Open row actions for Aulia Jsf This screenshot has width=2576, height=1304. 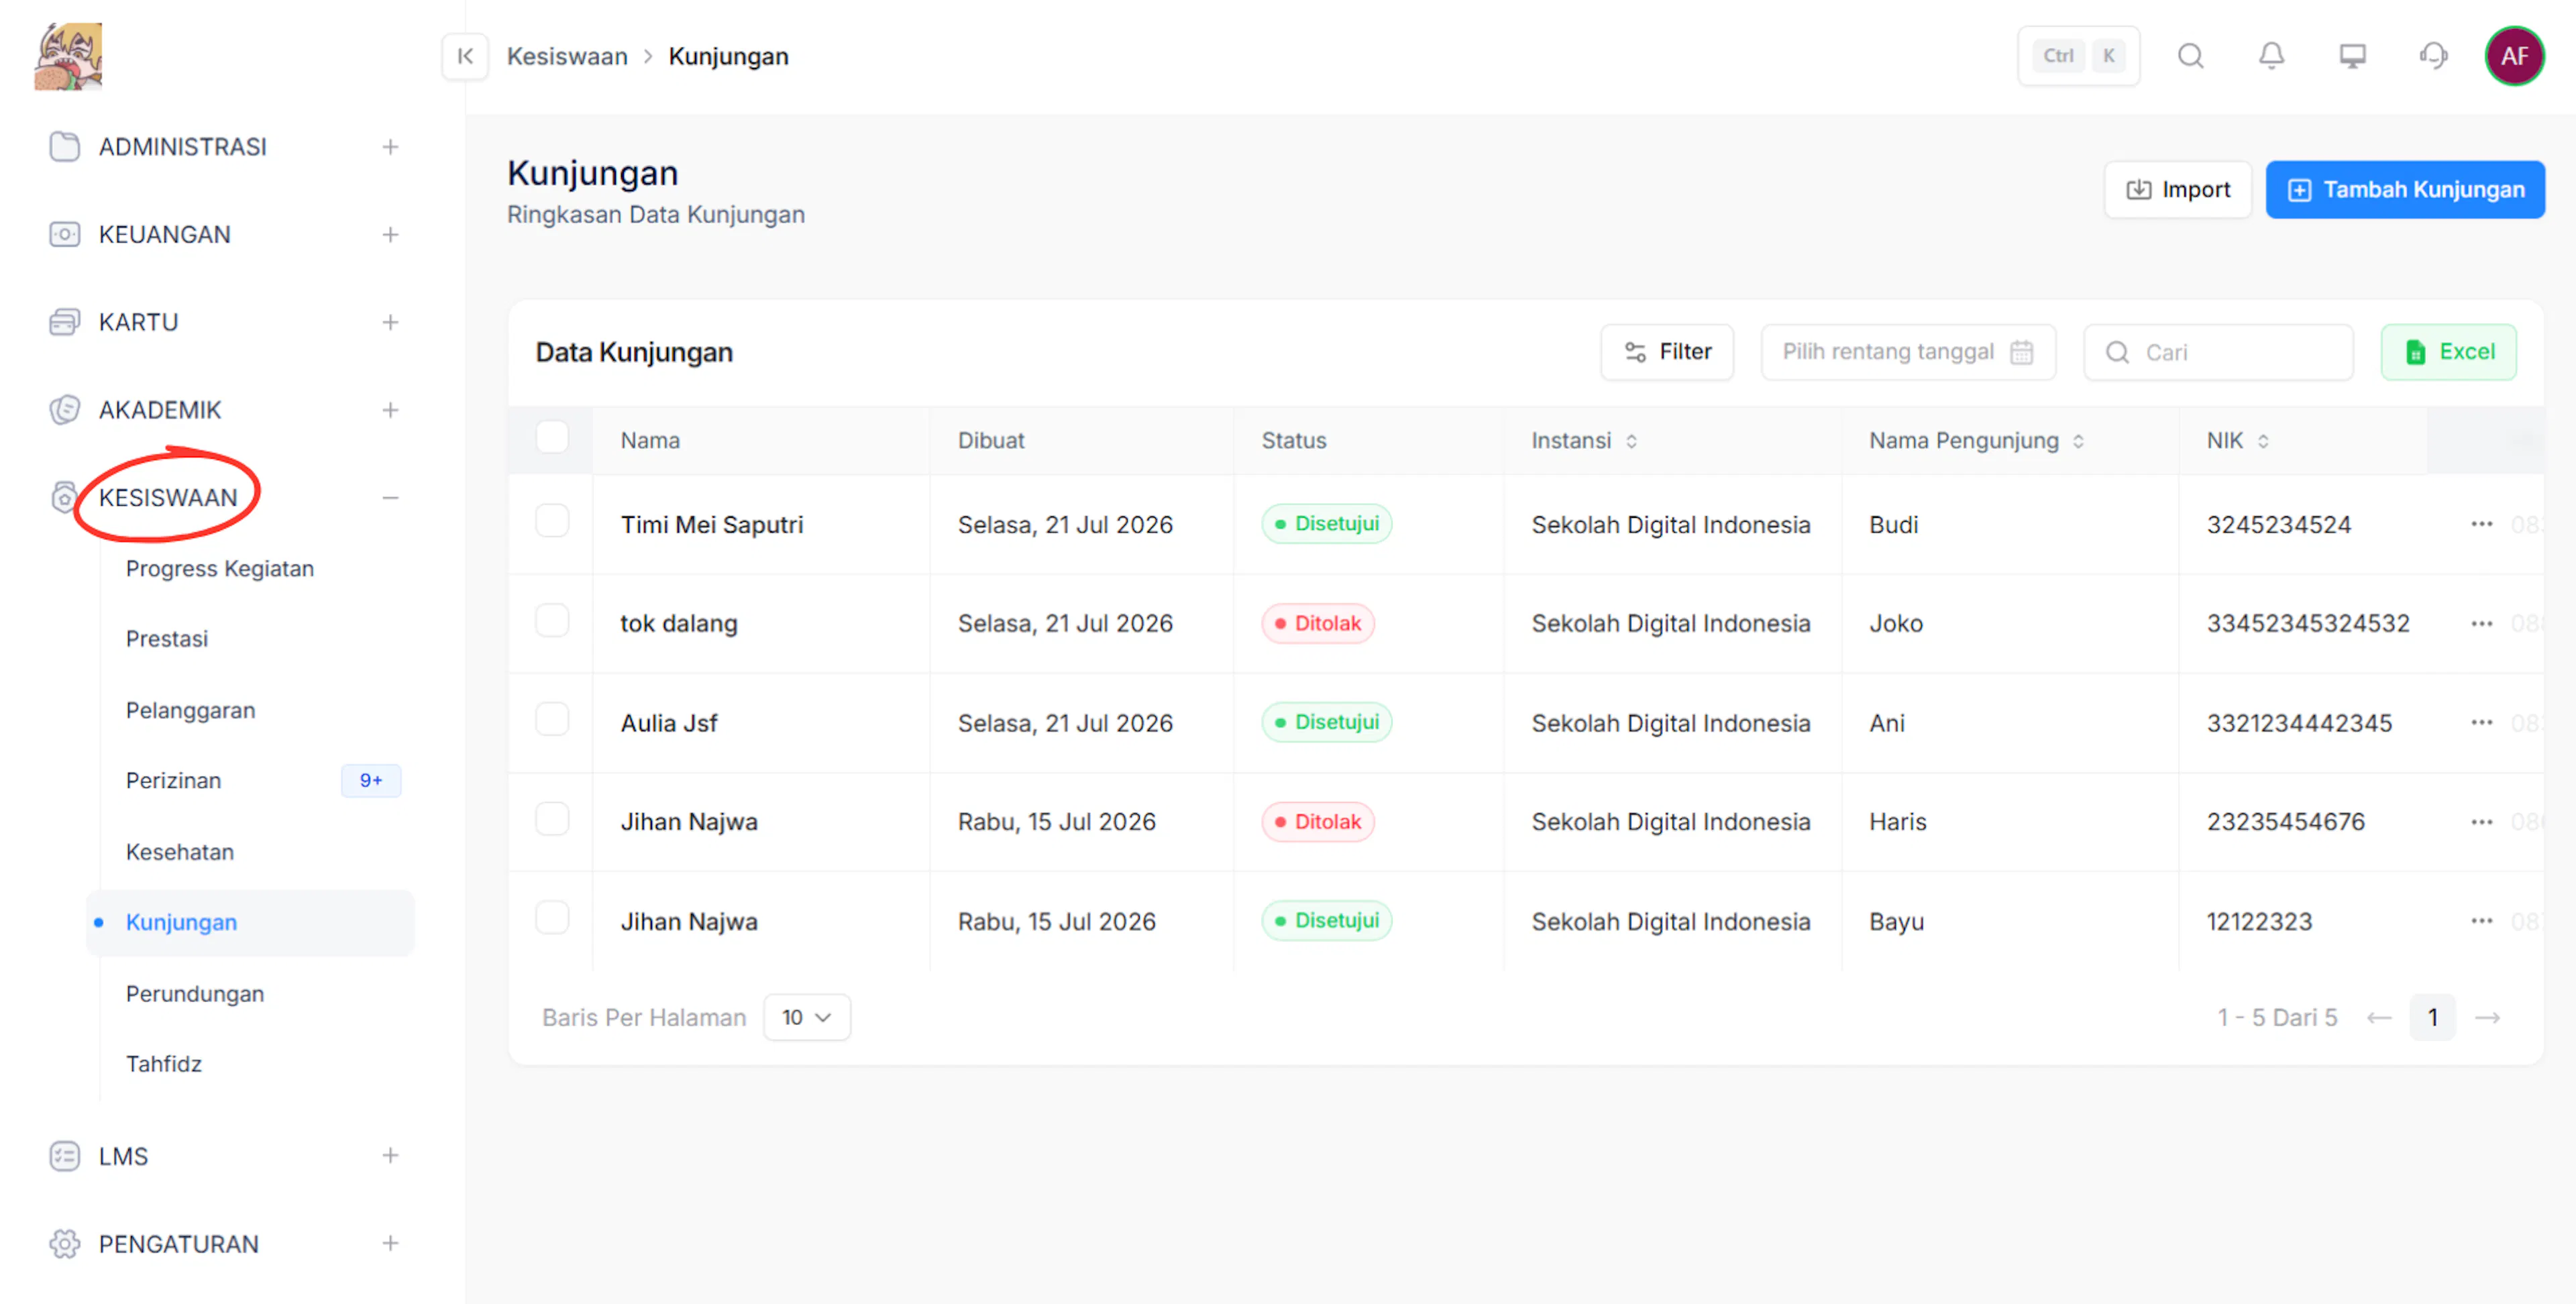point(2481,722)
